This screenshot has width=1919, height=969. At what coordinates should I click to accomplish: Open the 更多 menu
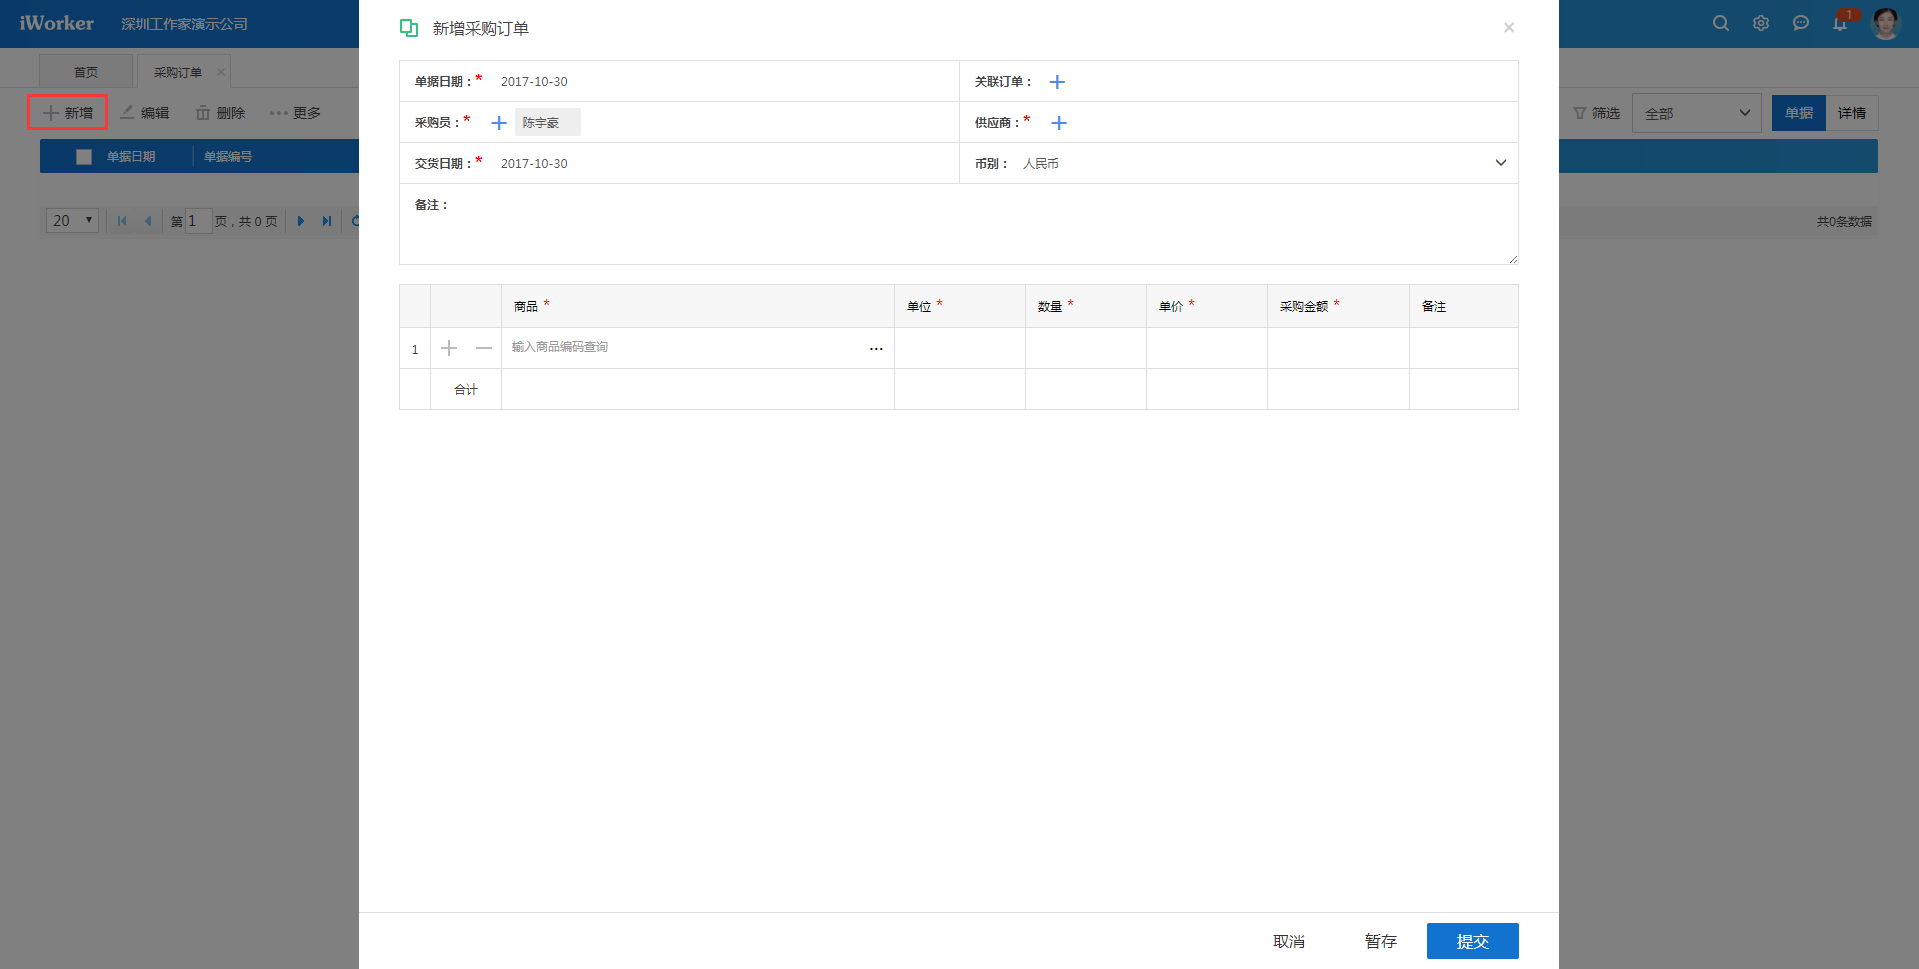295,113
